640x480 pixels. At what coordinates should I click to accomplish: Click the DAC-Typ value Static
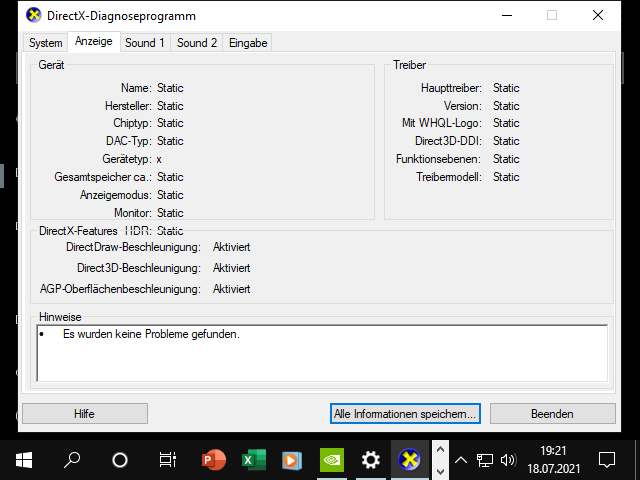point(170,141)
